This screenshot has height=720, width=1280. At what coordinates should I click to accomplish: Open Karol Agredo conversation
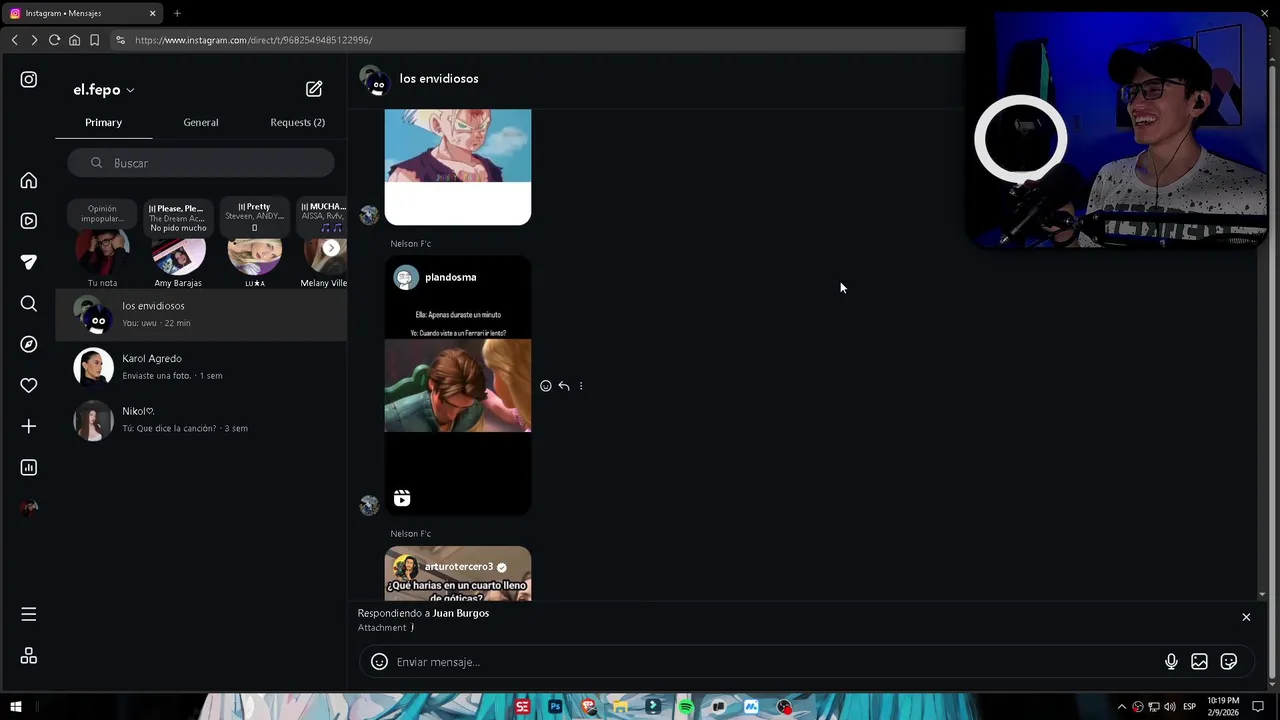(x=201, y=367)
